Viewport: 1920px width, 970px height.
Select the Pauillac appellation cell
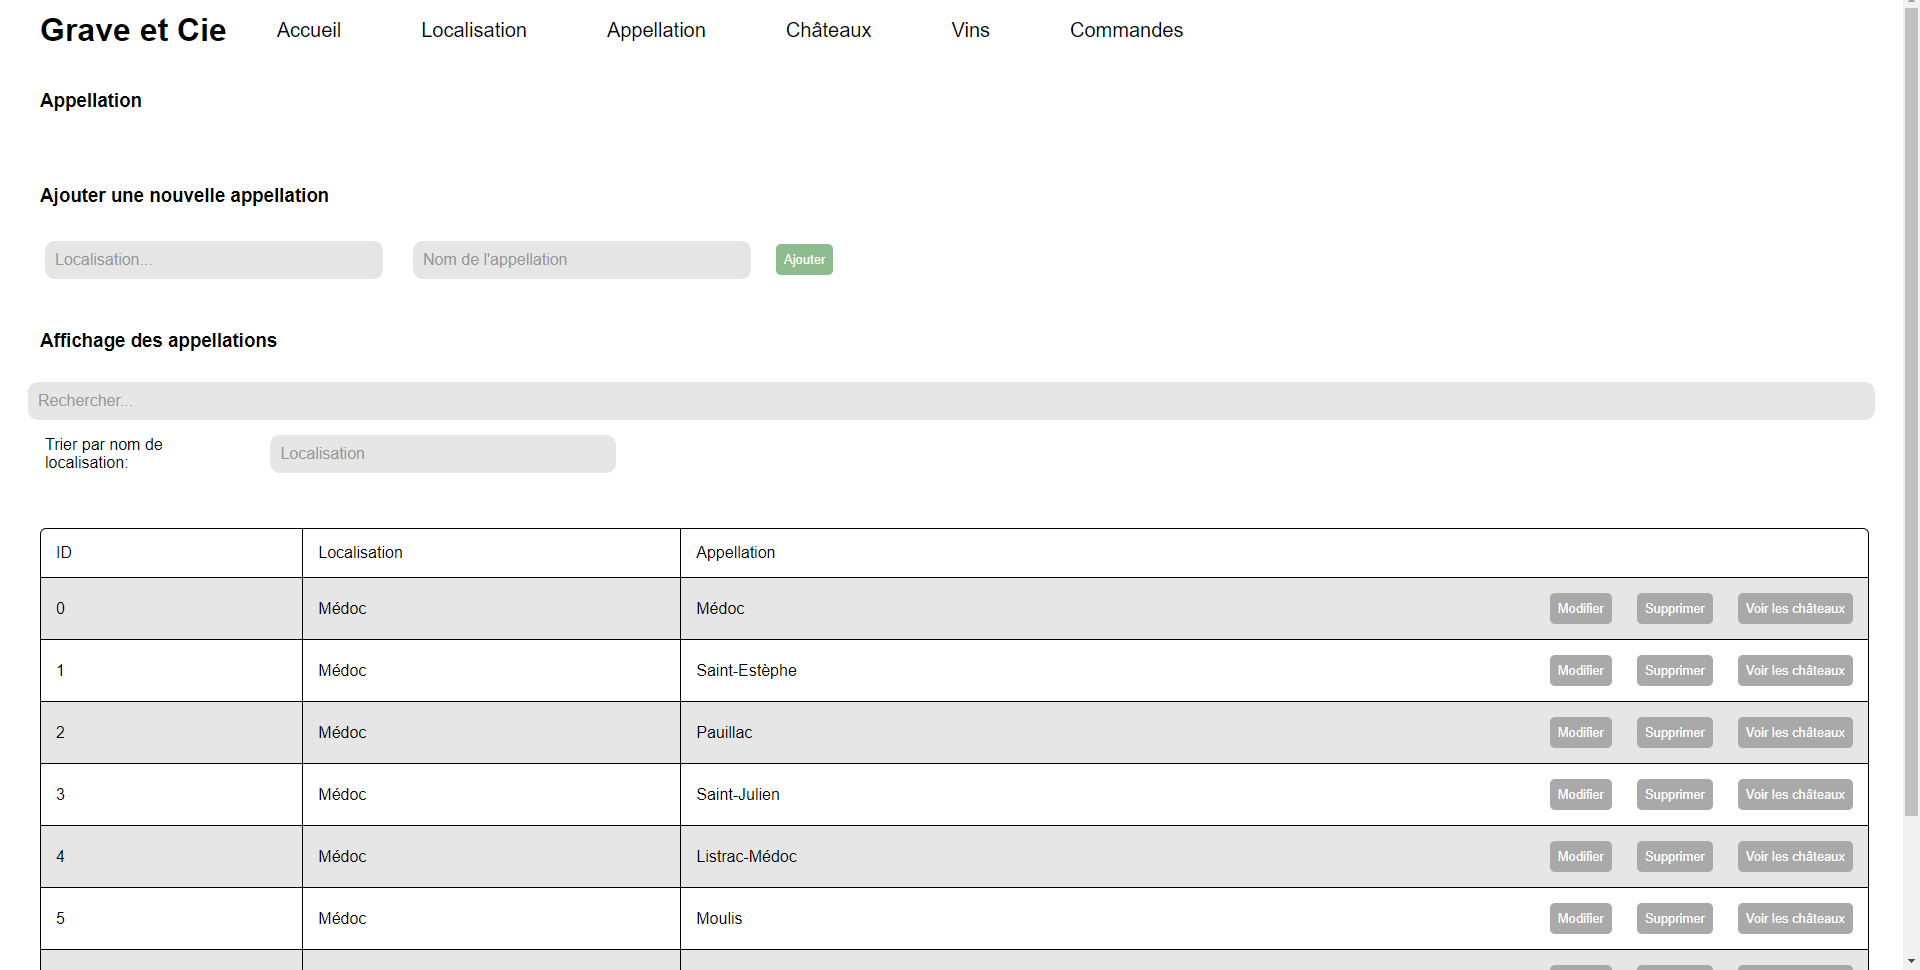click(x=724, y=733)
